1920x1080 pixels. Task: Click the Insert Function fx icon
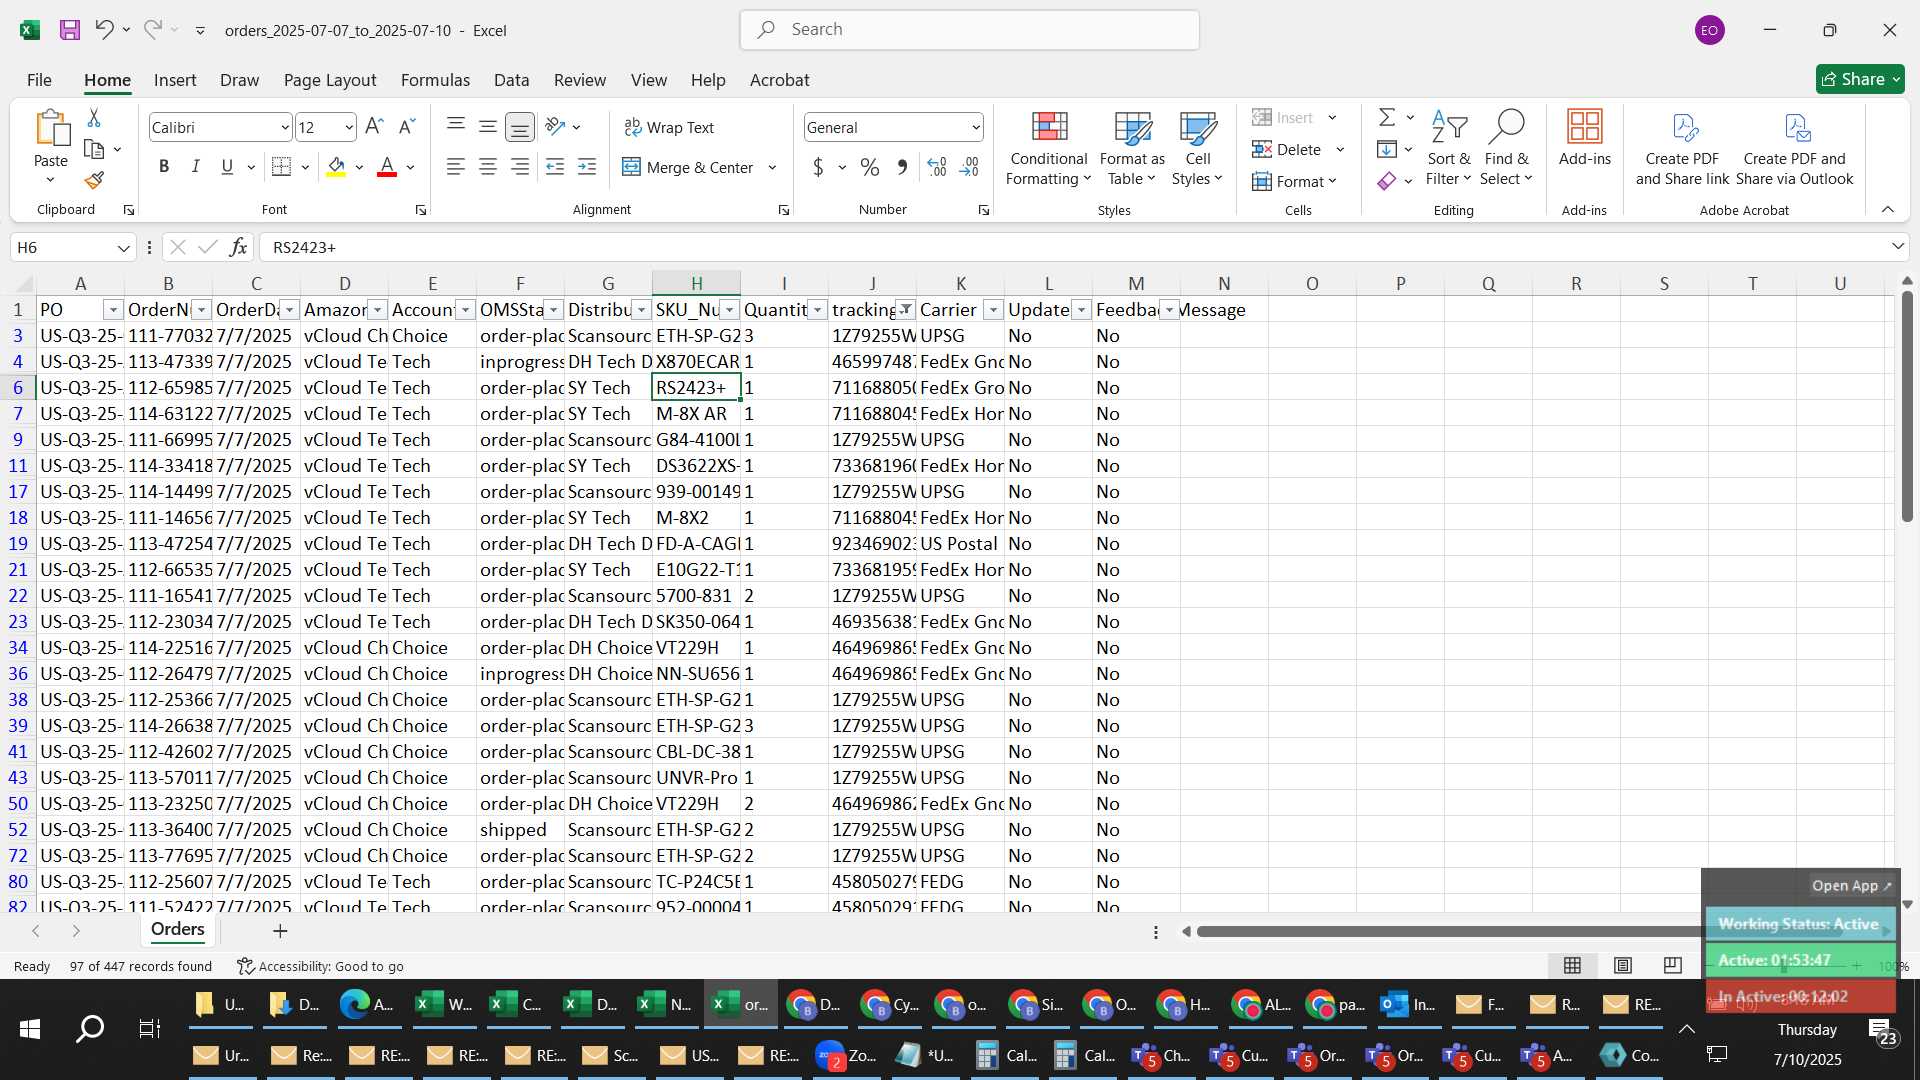click(238, 247)
